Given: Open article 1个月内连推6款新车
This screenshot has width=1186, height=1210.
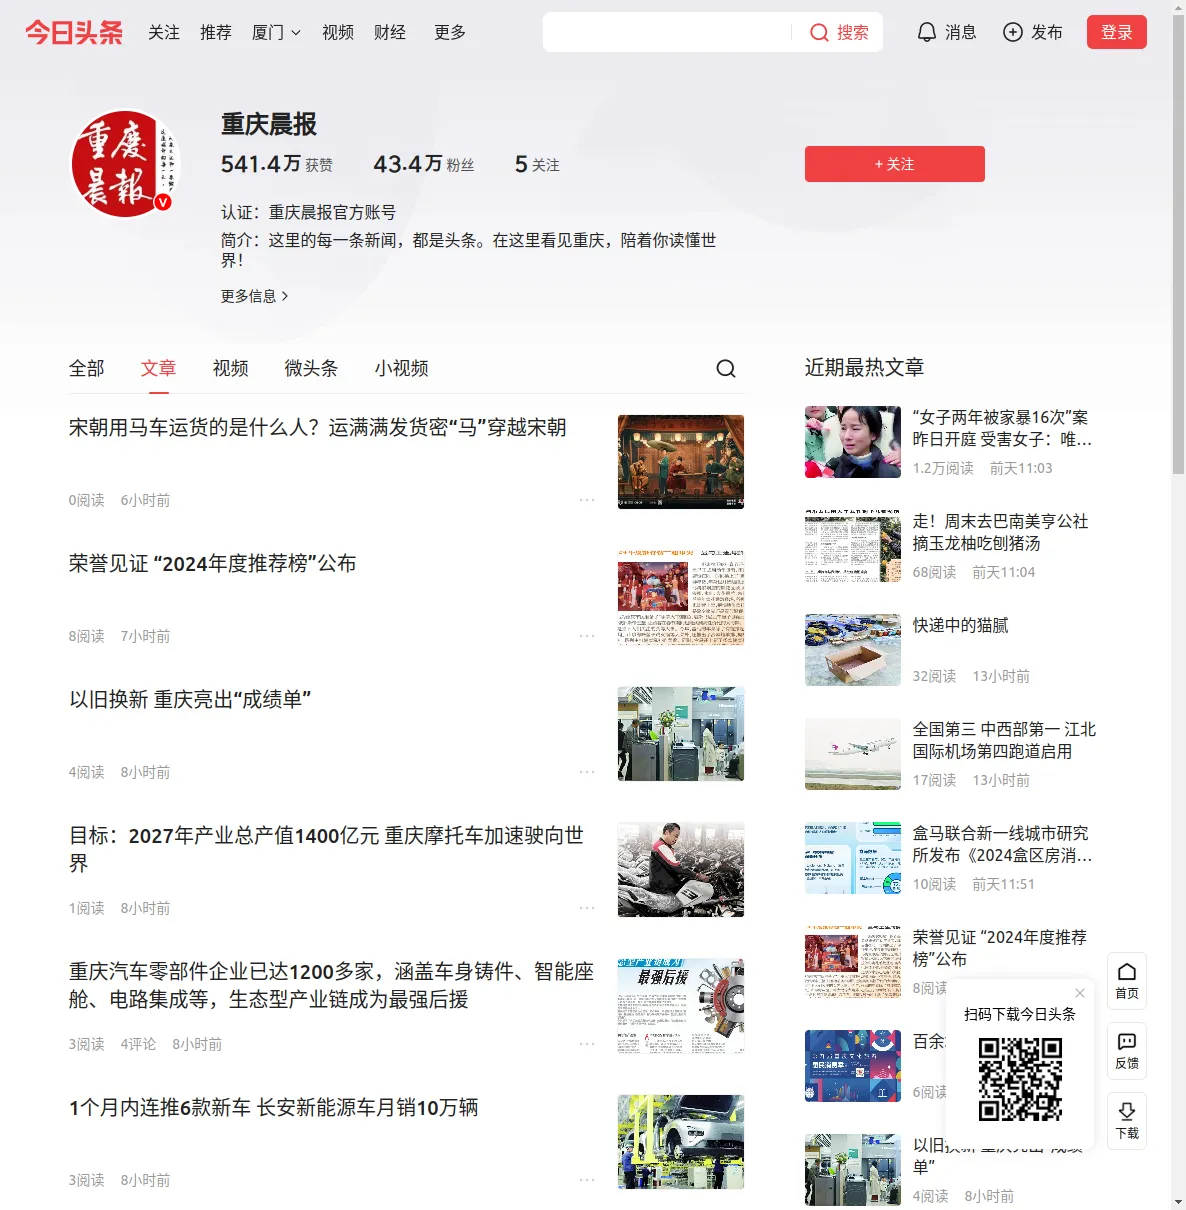Looking at the screenshot, I should click(x=273, y=1108).
